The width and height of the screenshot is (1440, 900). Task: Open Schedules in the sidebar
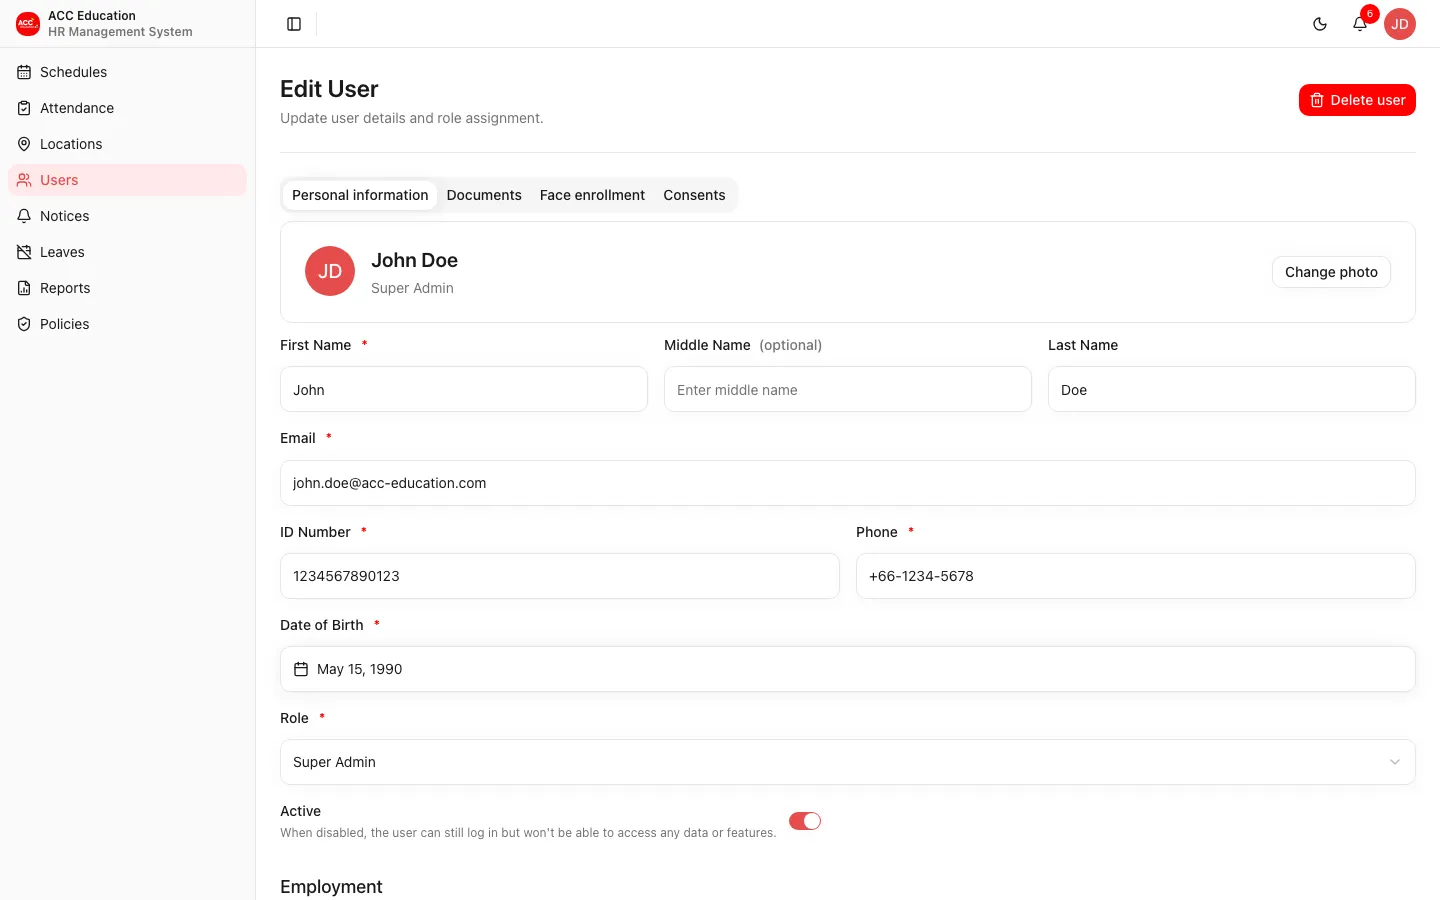pyautogui.click(x=127, y=72)
